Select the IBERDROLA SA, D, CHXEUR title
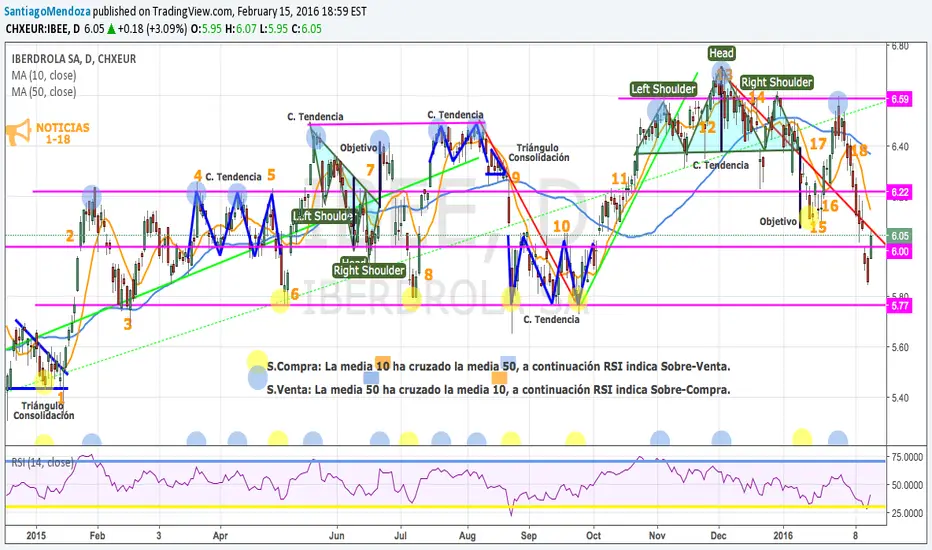This screenshot has width=932, height=550. coord(74,58)
